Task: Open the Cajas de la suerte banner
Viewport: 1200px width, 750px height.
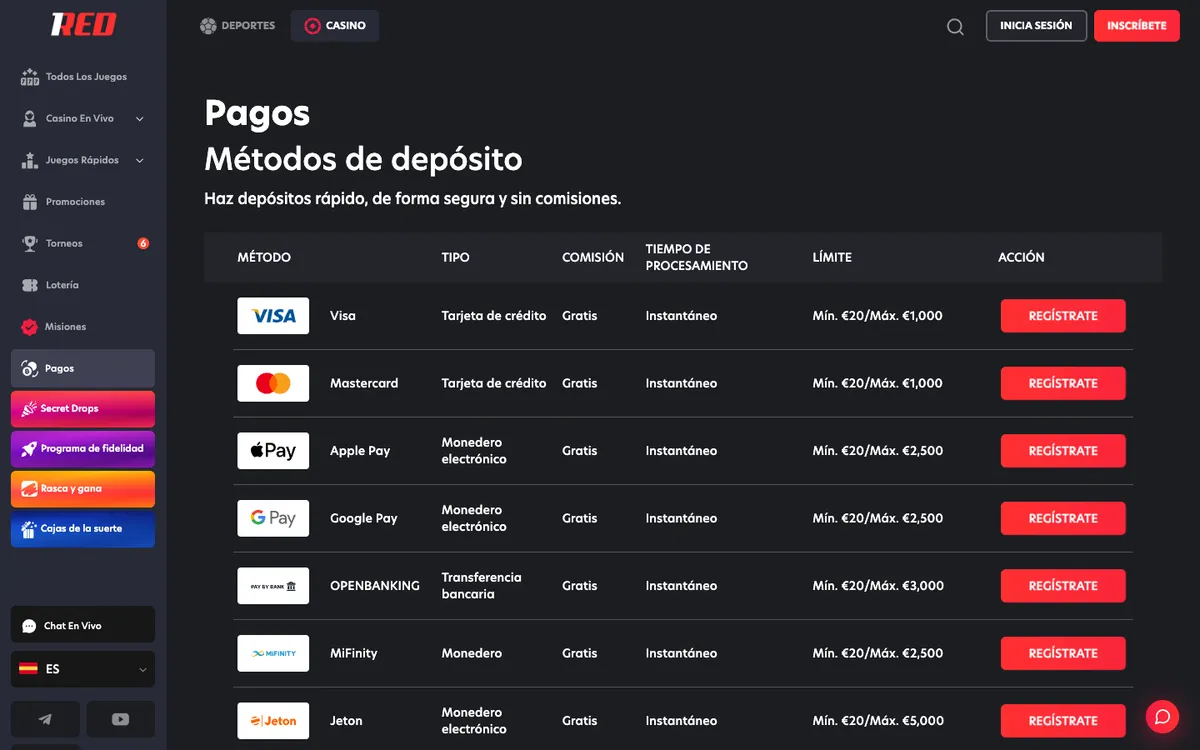Action: (83, 529)
